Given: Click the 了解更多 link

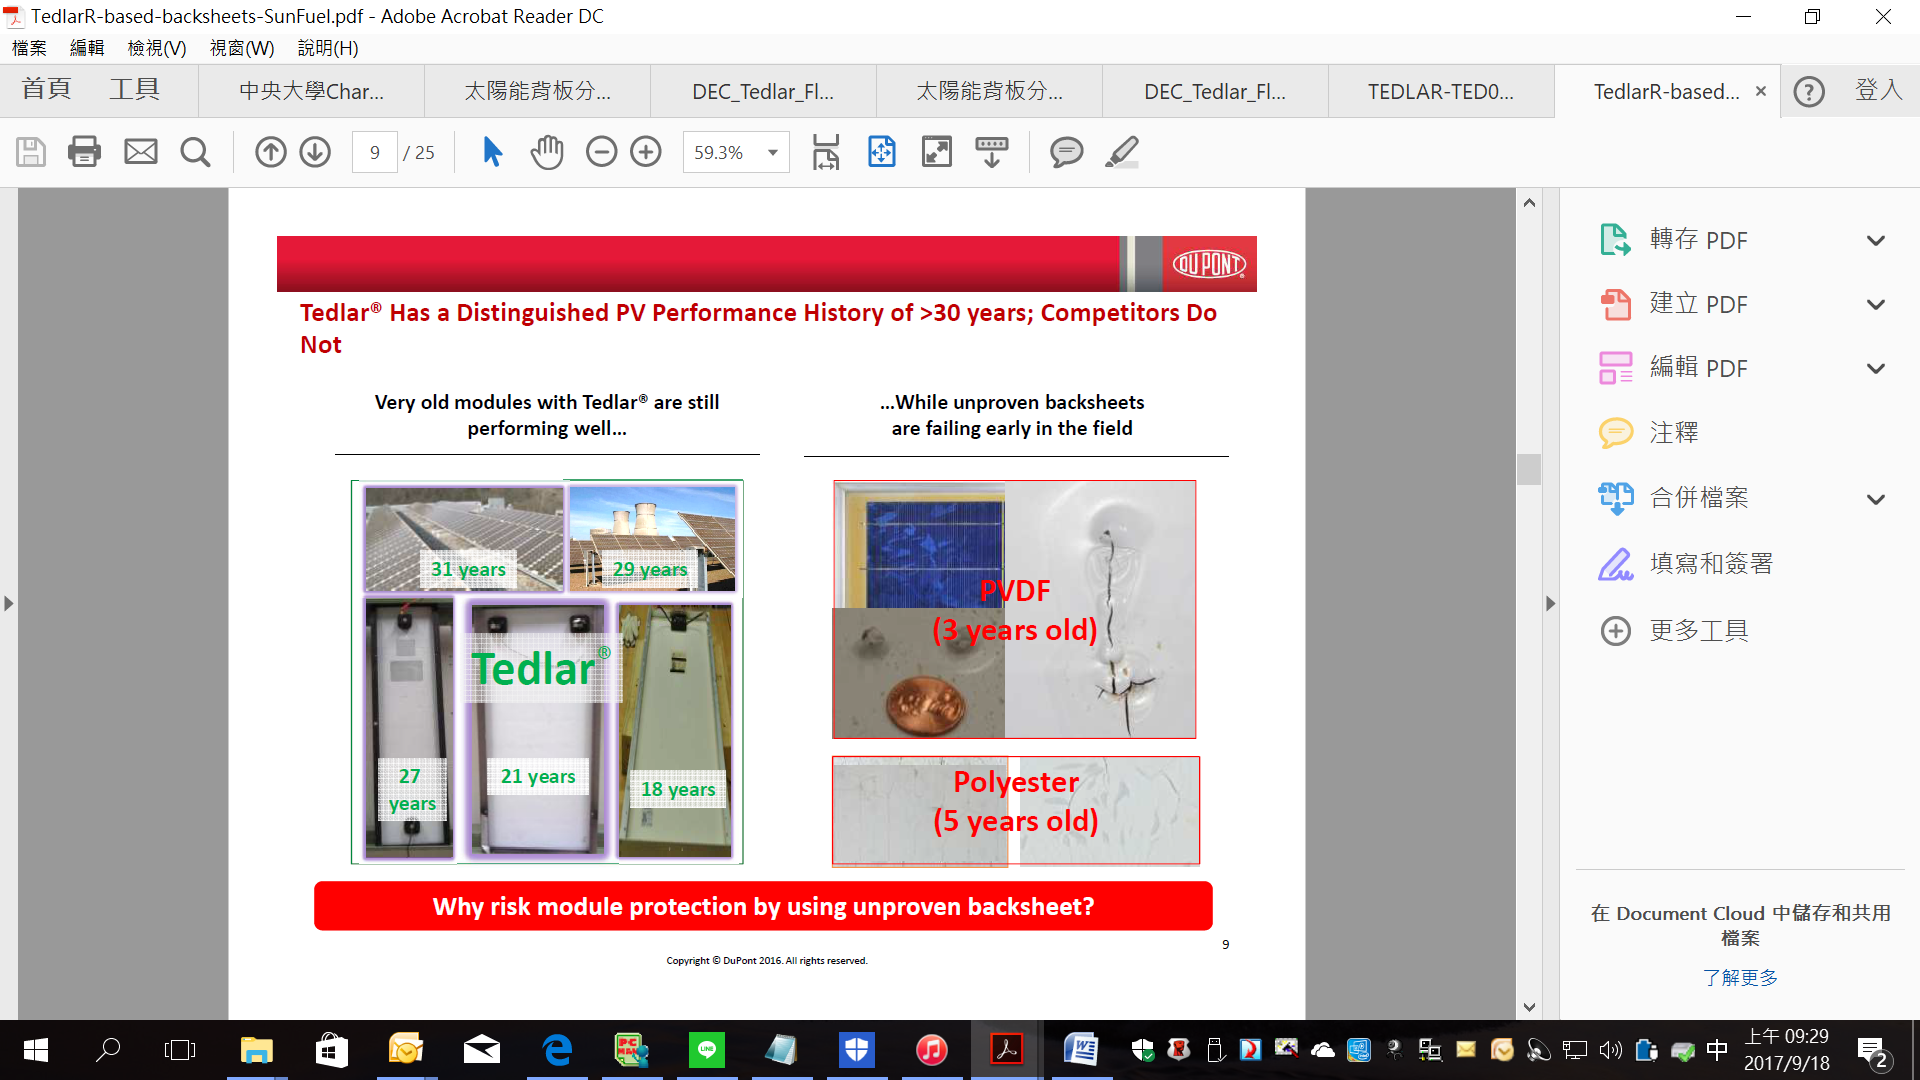Looking at the screenshot, I should pyautogui.click(x=1740, y=977).
